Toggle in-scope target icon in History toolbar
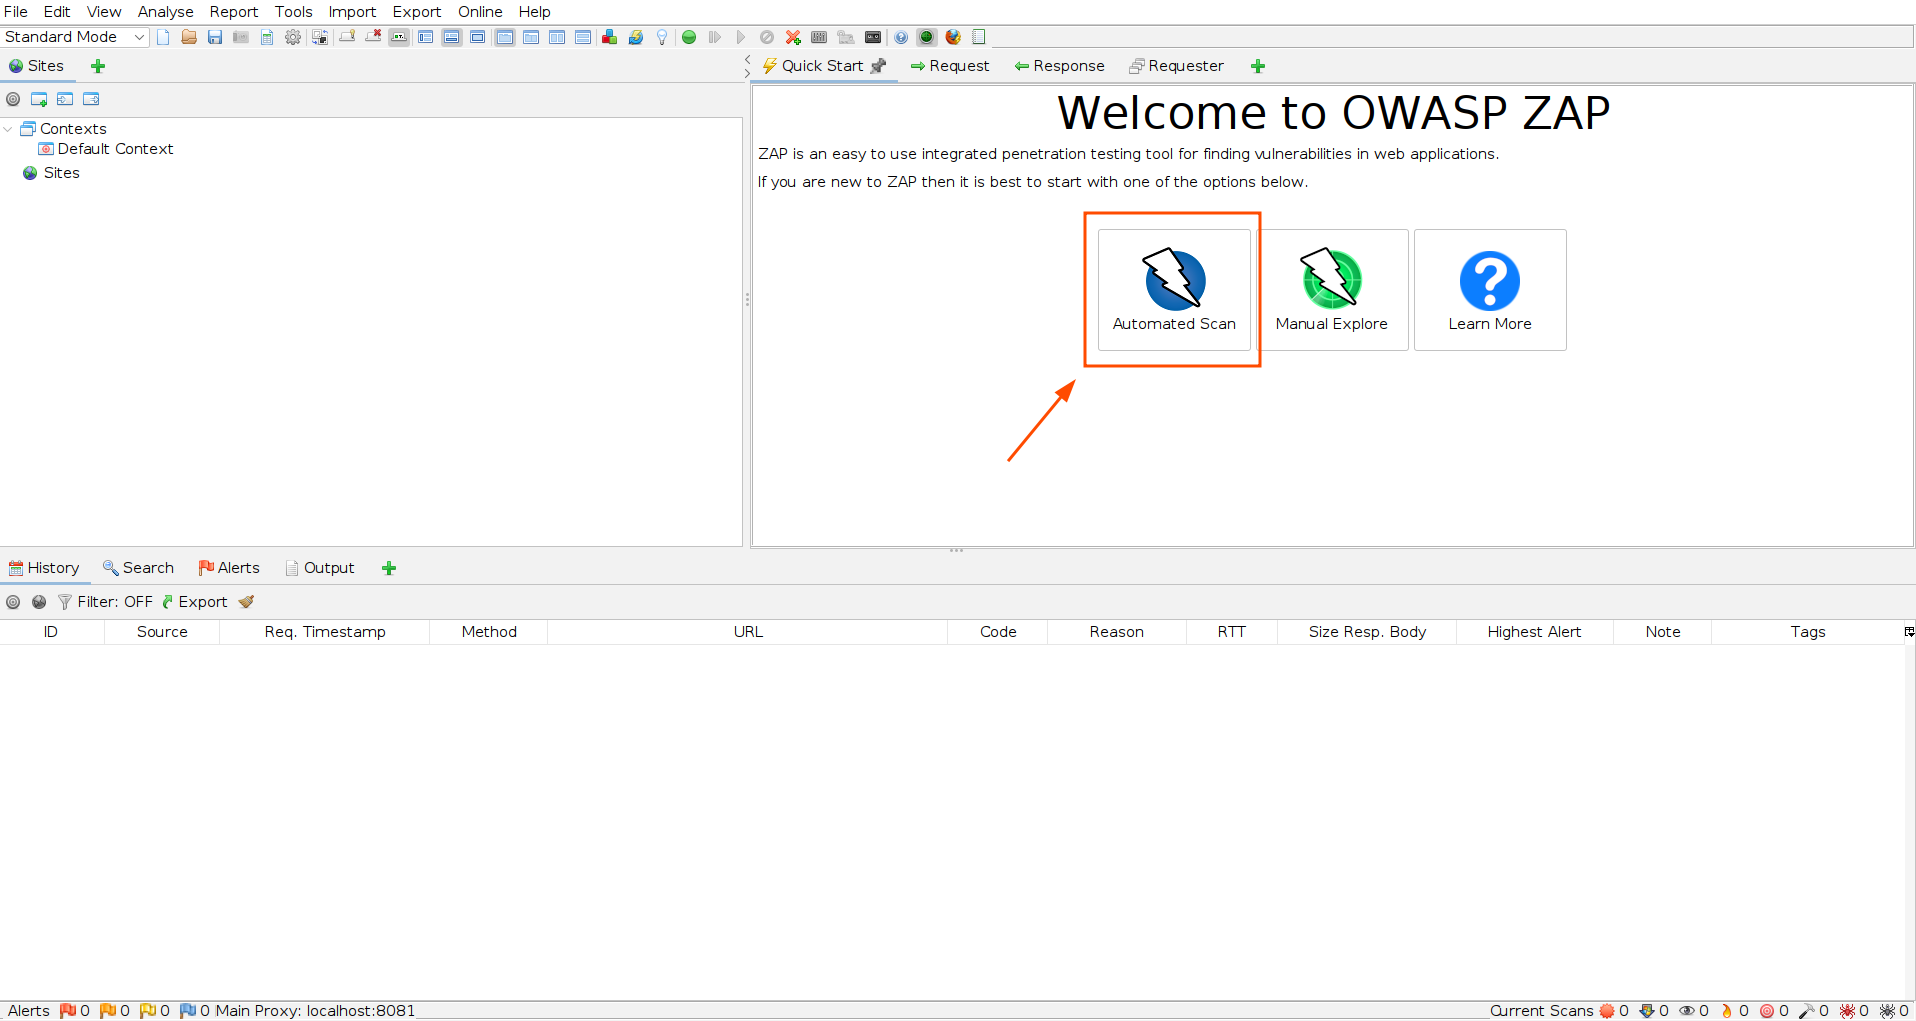Image resolution: width=1916 pixels, height=1021 pixels. click(13, 602)
